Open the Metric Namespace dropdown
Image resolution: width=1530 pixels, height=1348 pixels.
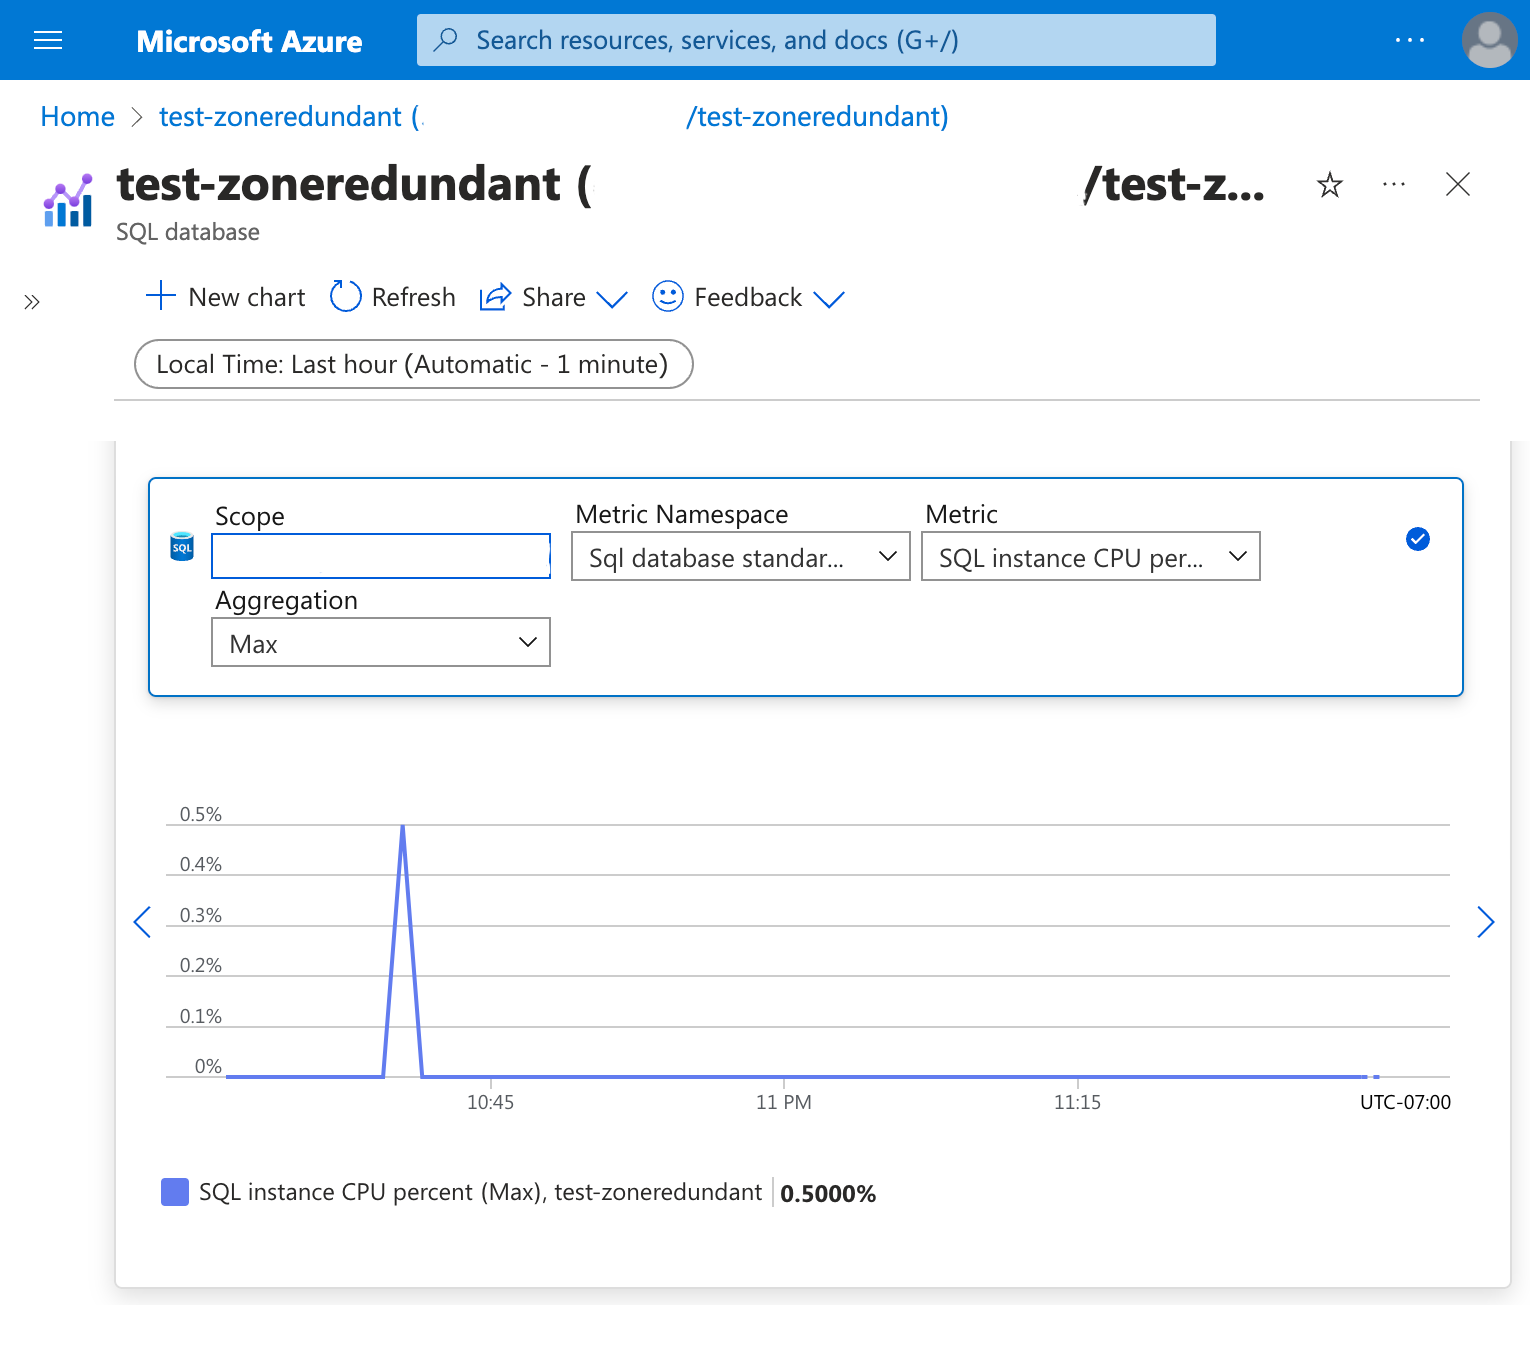pyautogui.click(x=740, y=557)
